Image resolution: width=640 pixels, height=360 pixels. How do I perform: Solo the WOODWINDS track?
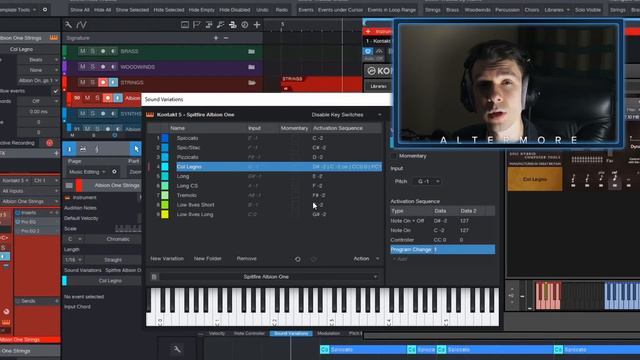pyautogui.click(x=93, y=67)
